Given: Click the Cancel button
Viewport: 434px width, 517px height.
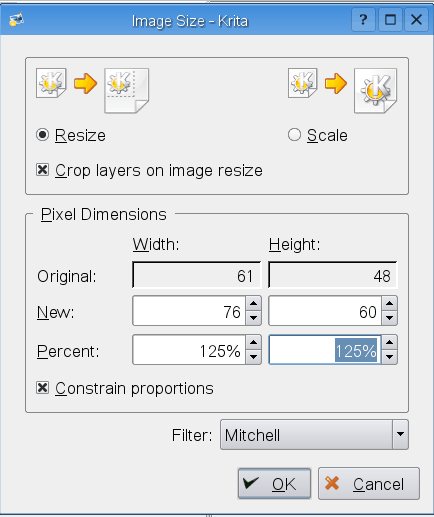Looking at the screenshot, I should tap(369, 484).
